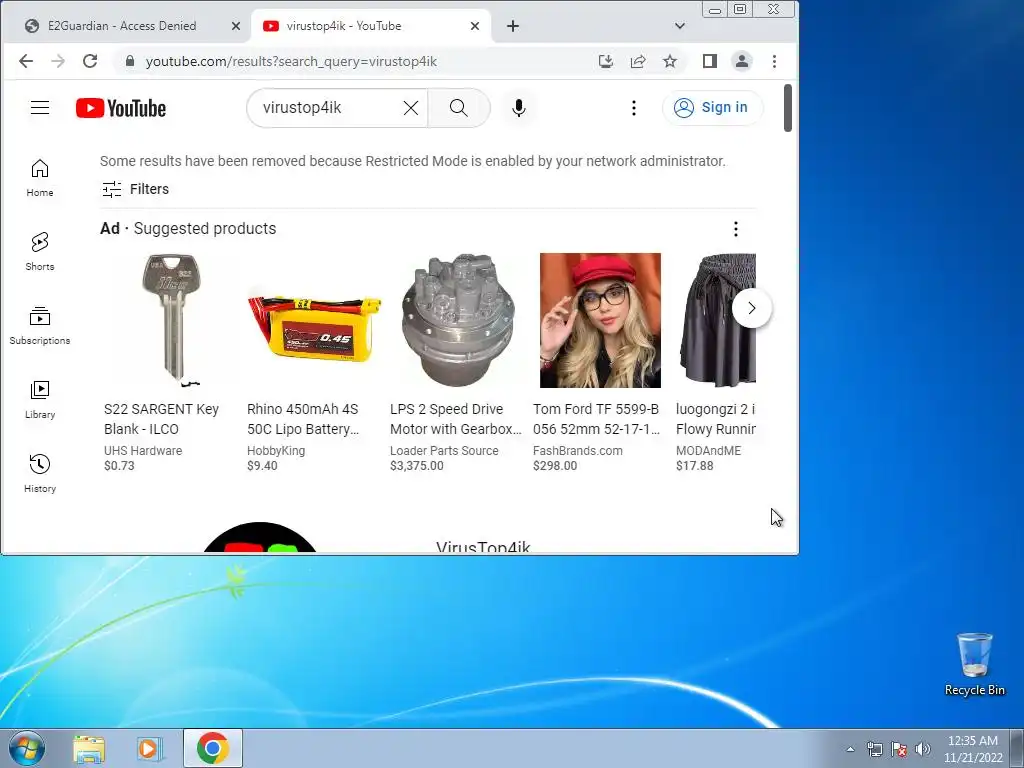Go to Home in the sidebar
The width and height of the screenshot is (1024, 768).
40,178
